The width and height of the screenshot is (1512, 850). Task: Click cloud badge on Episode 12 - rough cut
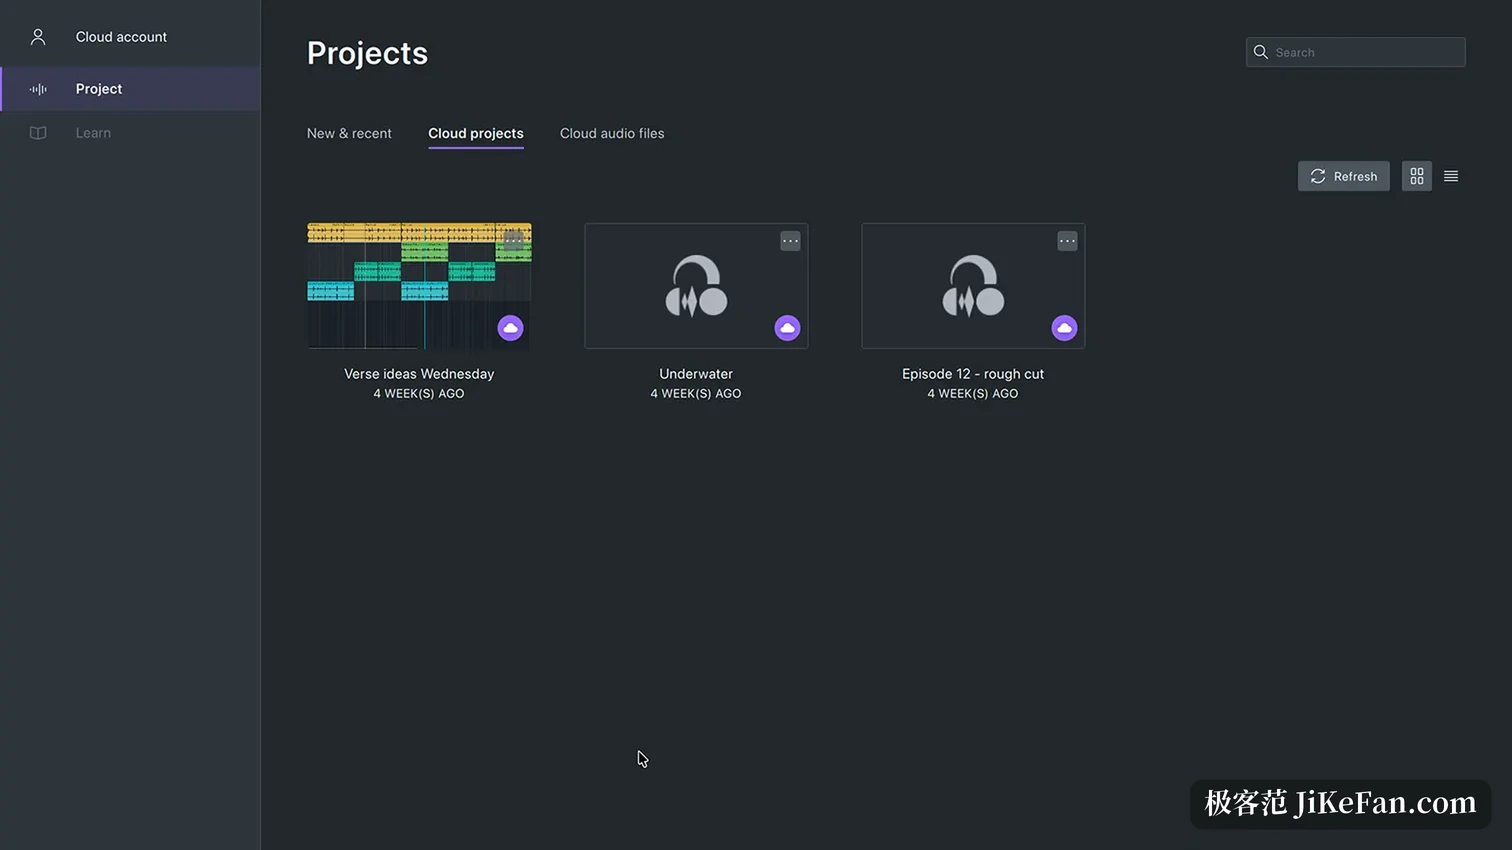1064,328
